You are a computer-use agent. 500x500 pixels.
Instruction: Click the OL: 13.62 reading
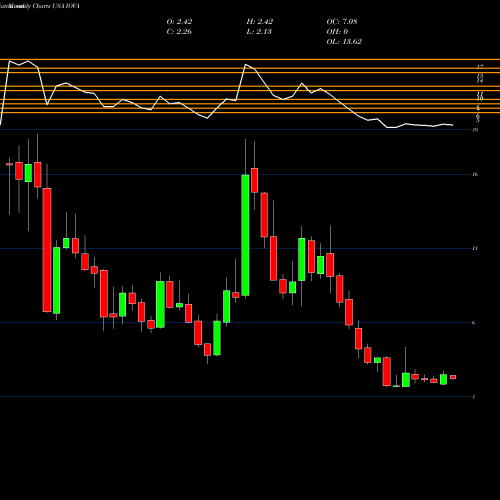click(344, 42)
